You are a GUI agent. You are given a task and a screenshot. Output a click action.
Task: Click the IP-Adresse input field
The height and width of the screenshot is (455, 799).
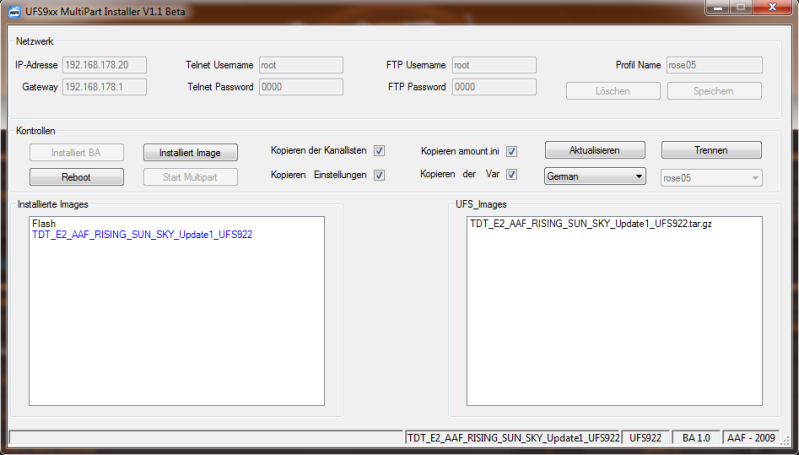[x=104, y=65]
